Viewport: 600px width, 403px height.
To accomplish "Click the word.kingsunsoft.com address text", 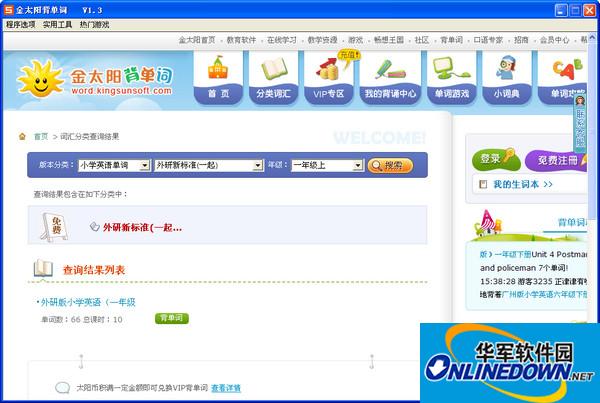I will pos(121,91).
